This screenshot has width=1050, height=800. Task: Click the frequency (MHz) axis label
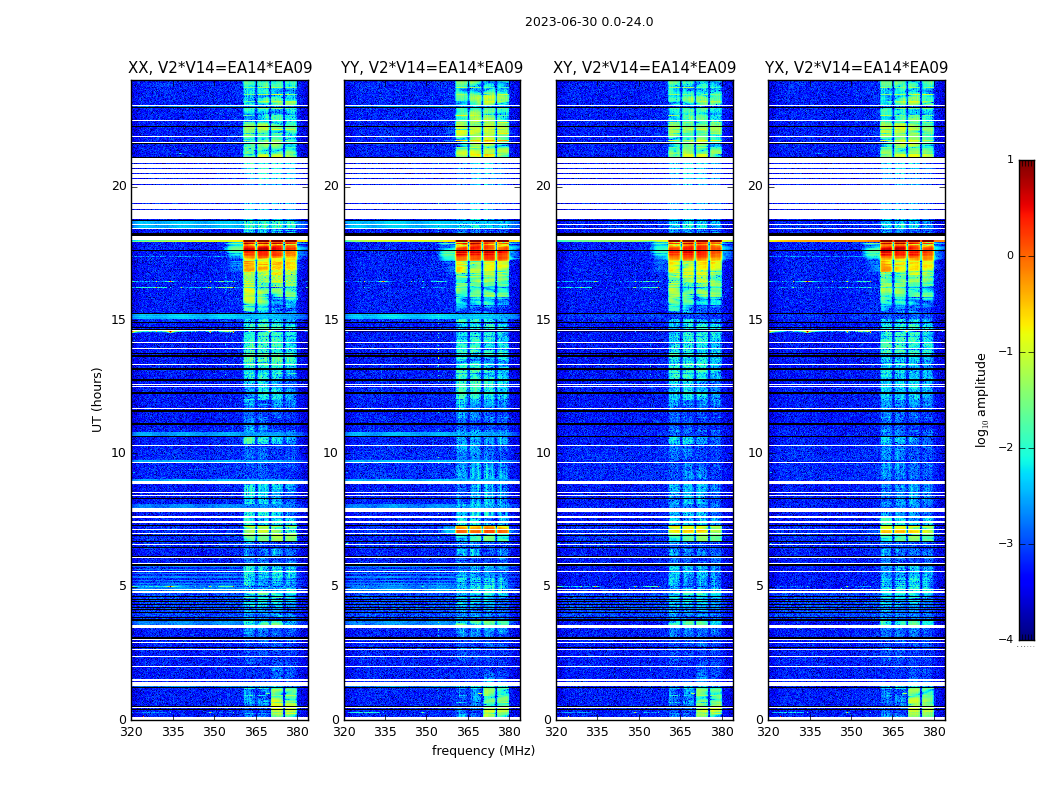click(483, 751)
